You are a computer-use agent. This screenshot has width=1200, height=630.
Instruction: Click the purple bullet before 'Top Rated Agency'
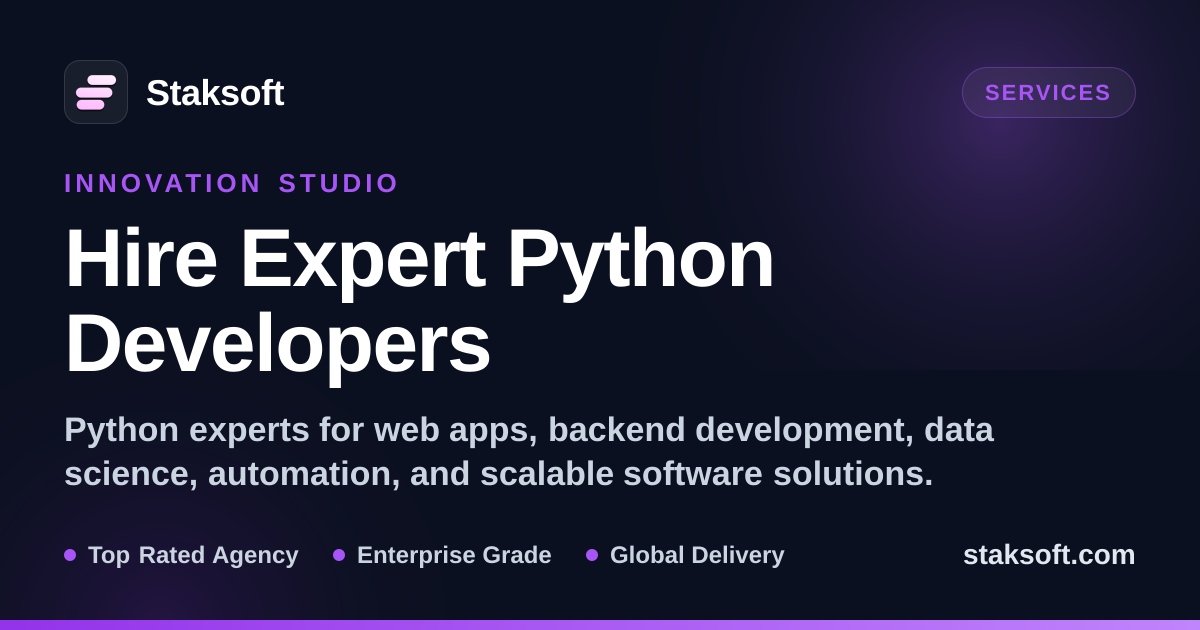click(x=70, y=555)
